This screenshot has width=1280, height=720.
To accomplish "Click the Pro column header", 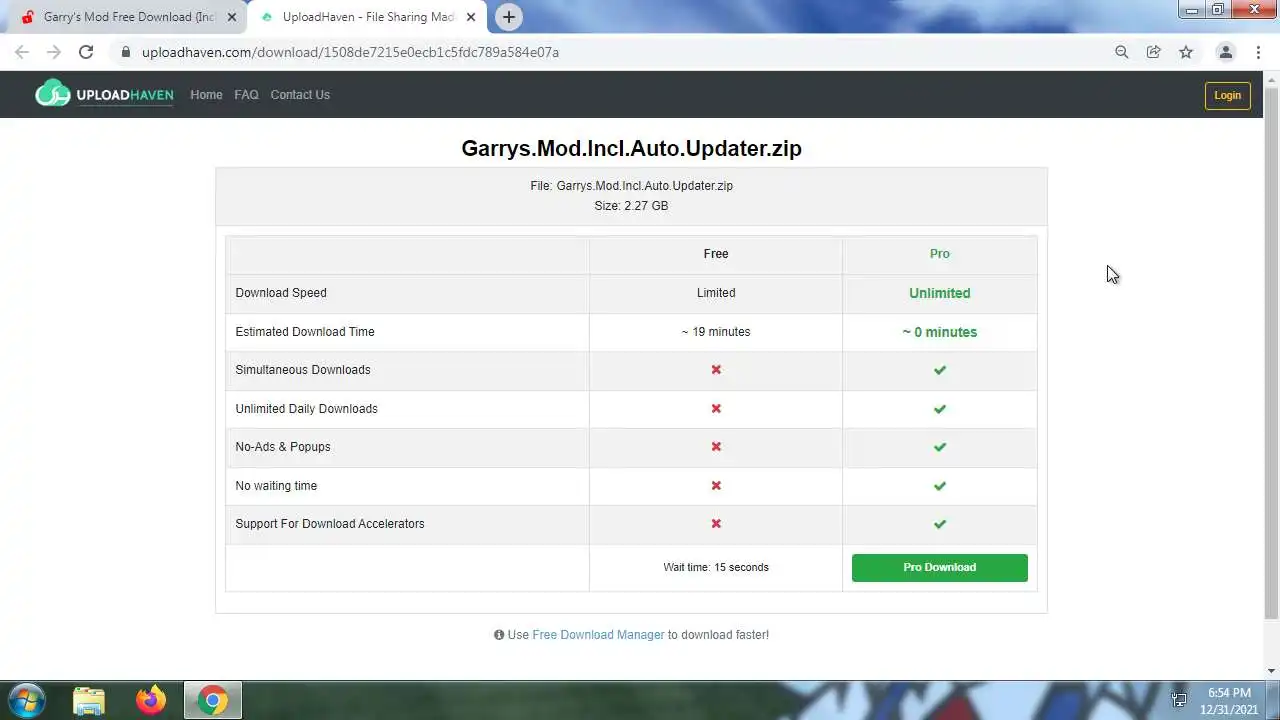I will pos(939,254).
